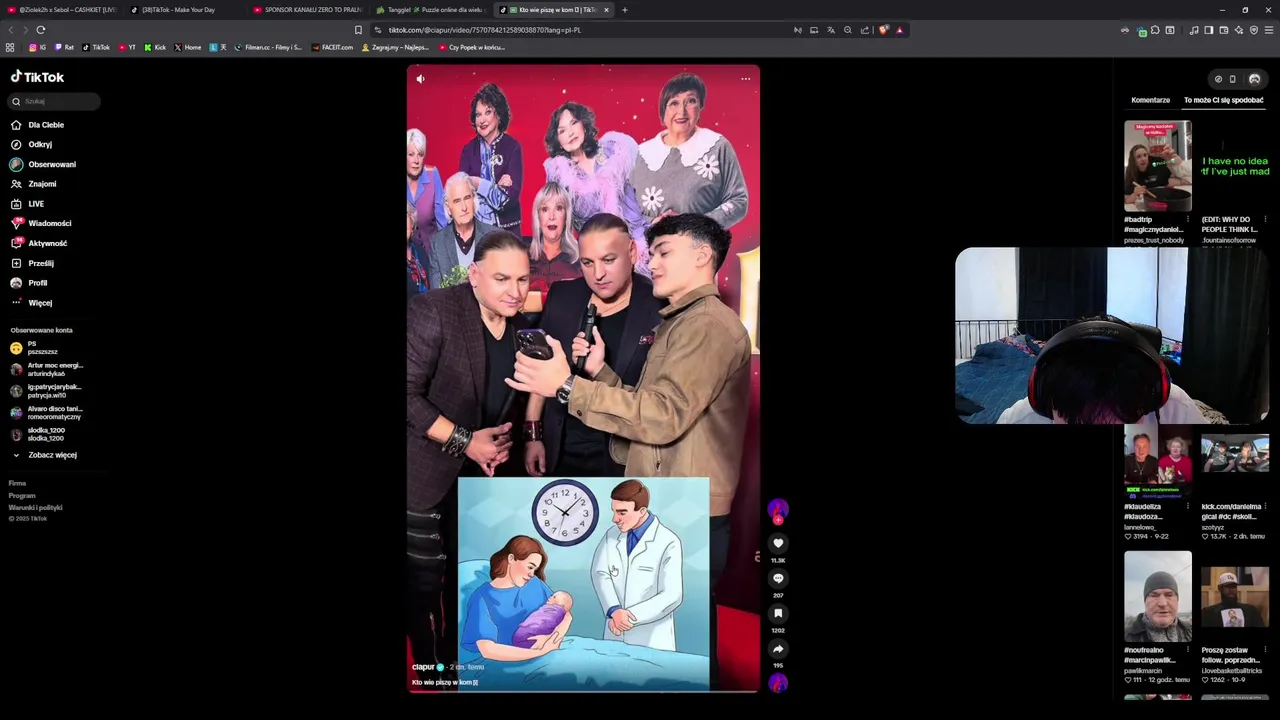
Task: Click the spinning sound disc icon
Action: coord(778,683)
